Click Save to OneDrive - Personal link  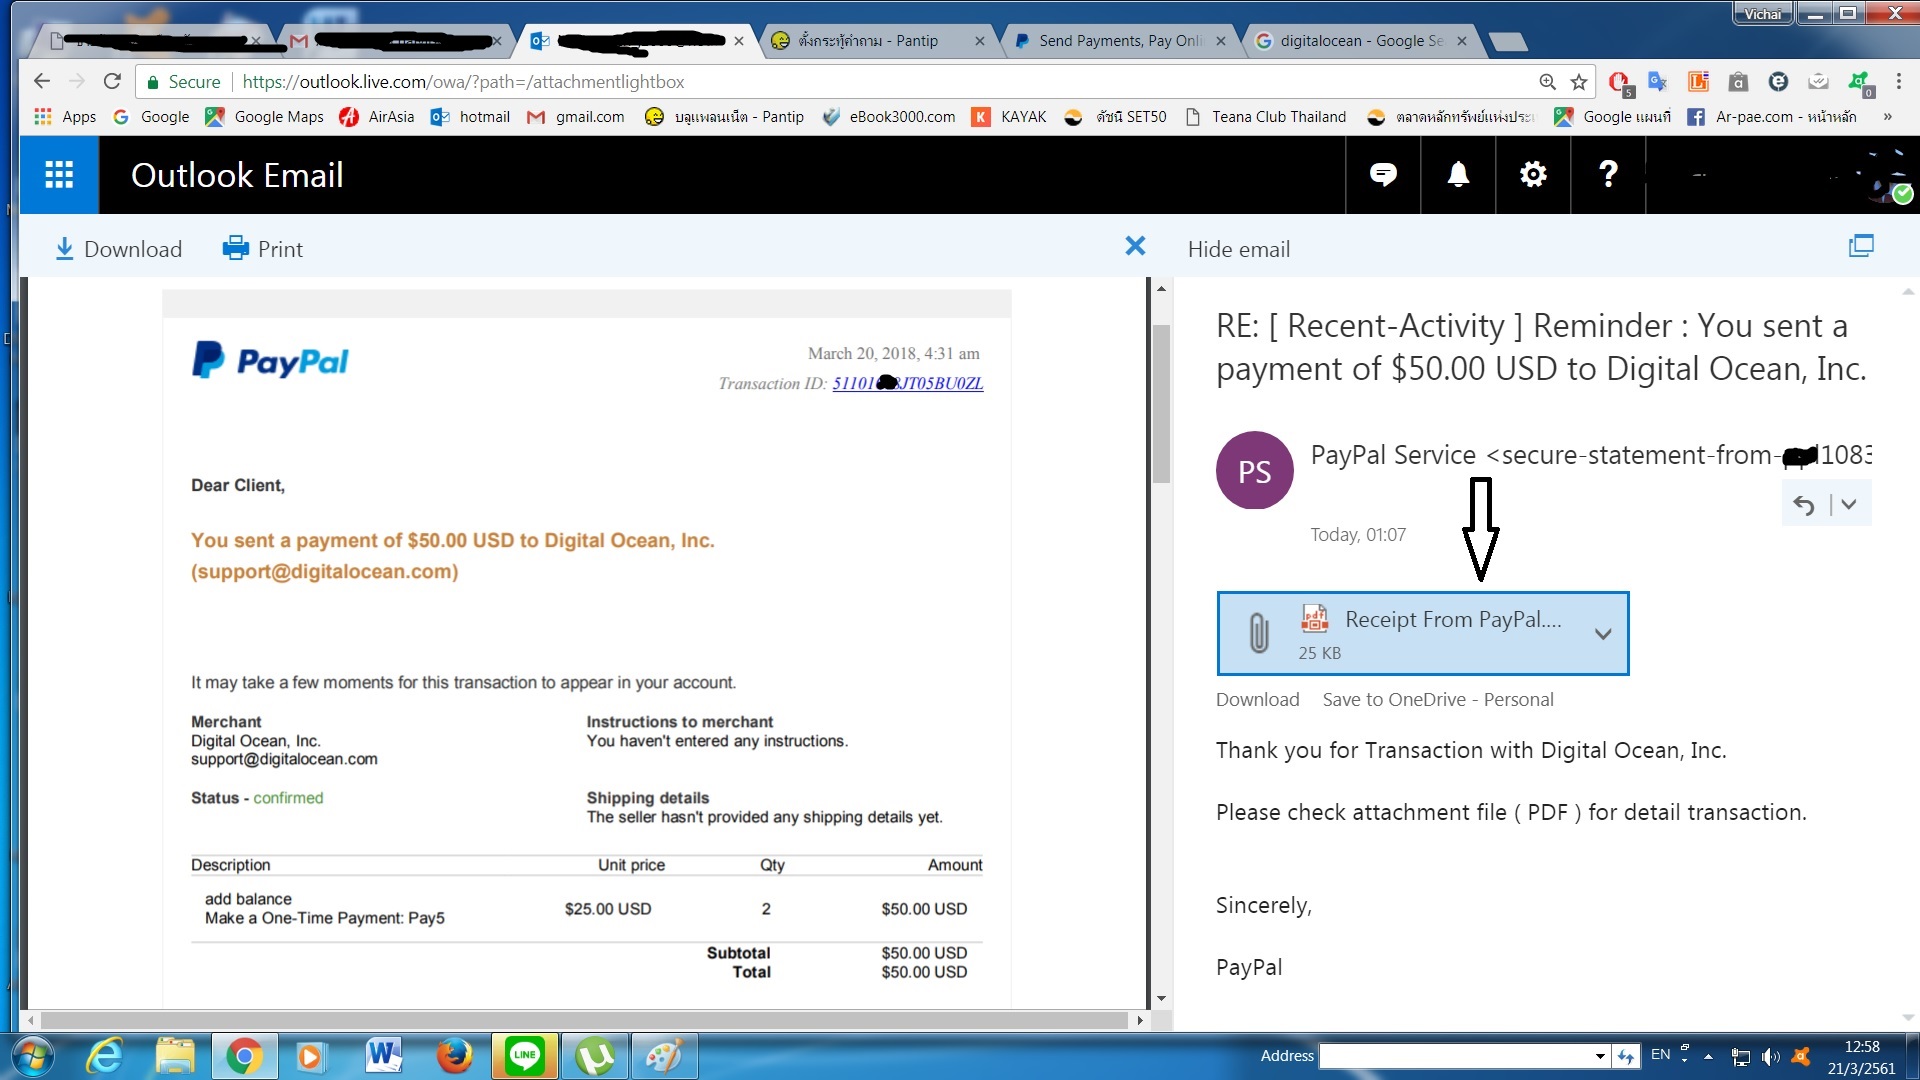pos(1437,700)
